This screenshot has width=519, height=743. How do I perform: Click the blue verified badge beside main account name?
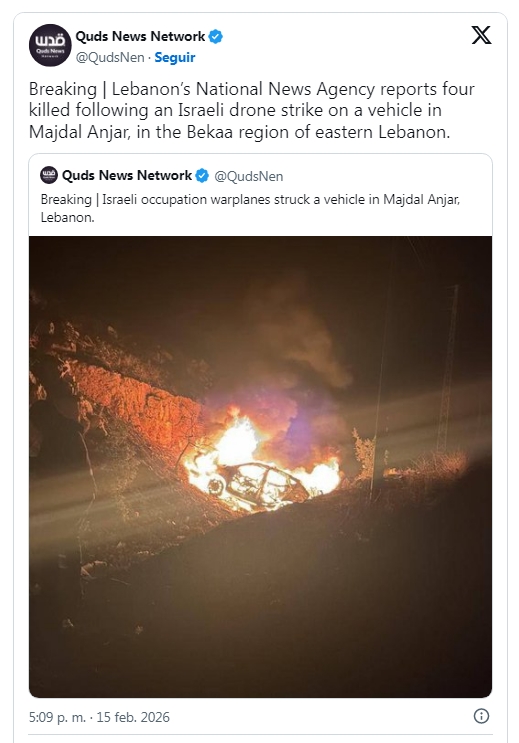coord(216,36)
